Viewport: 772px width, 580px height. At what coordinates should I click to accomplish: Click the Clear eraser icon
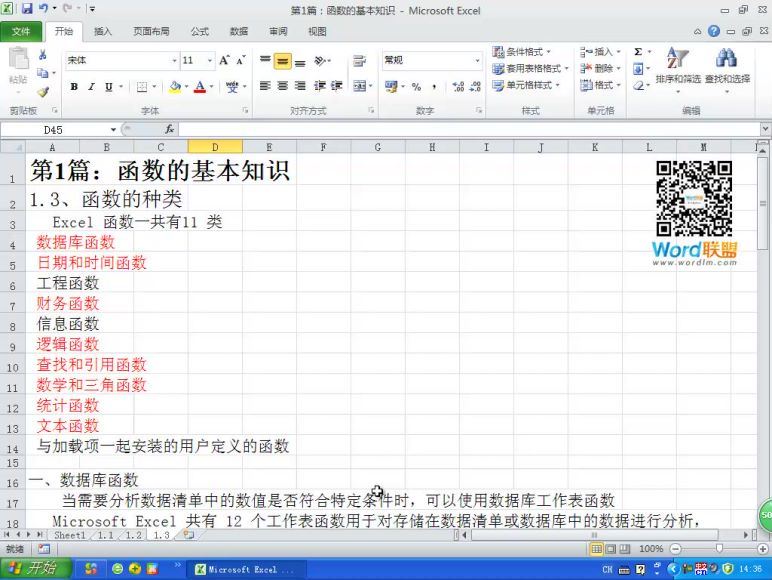[639, 86]
